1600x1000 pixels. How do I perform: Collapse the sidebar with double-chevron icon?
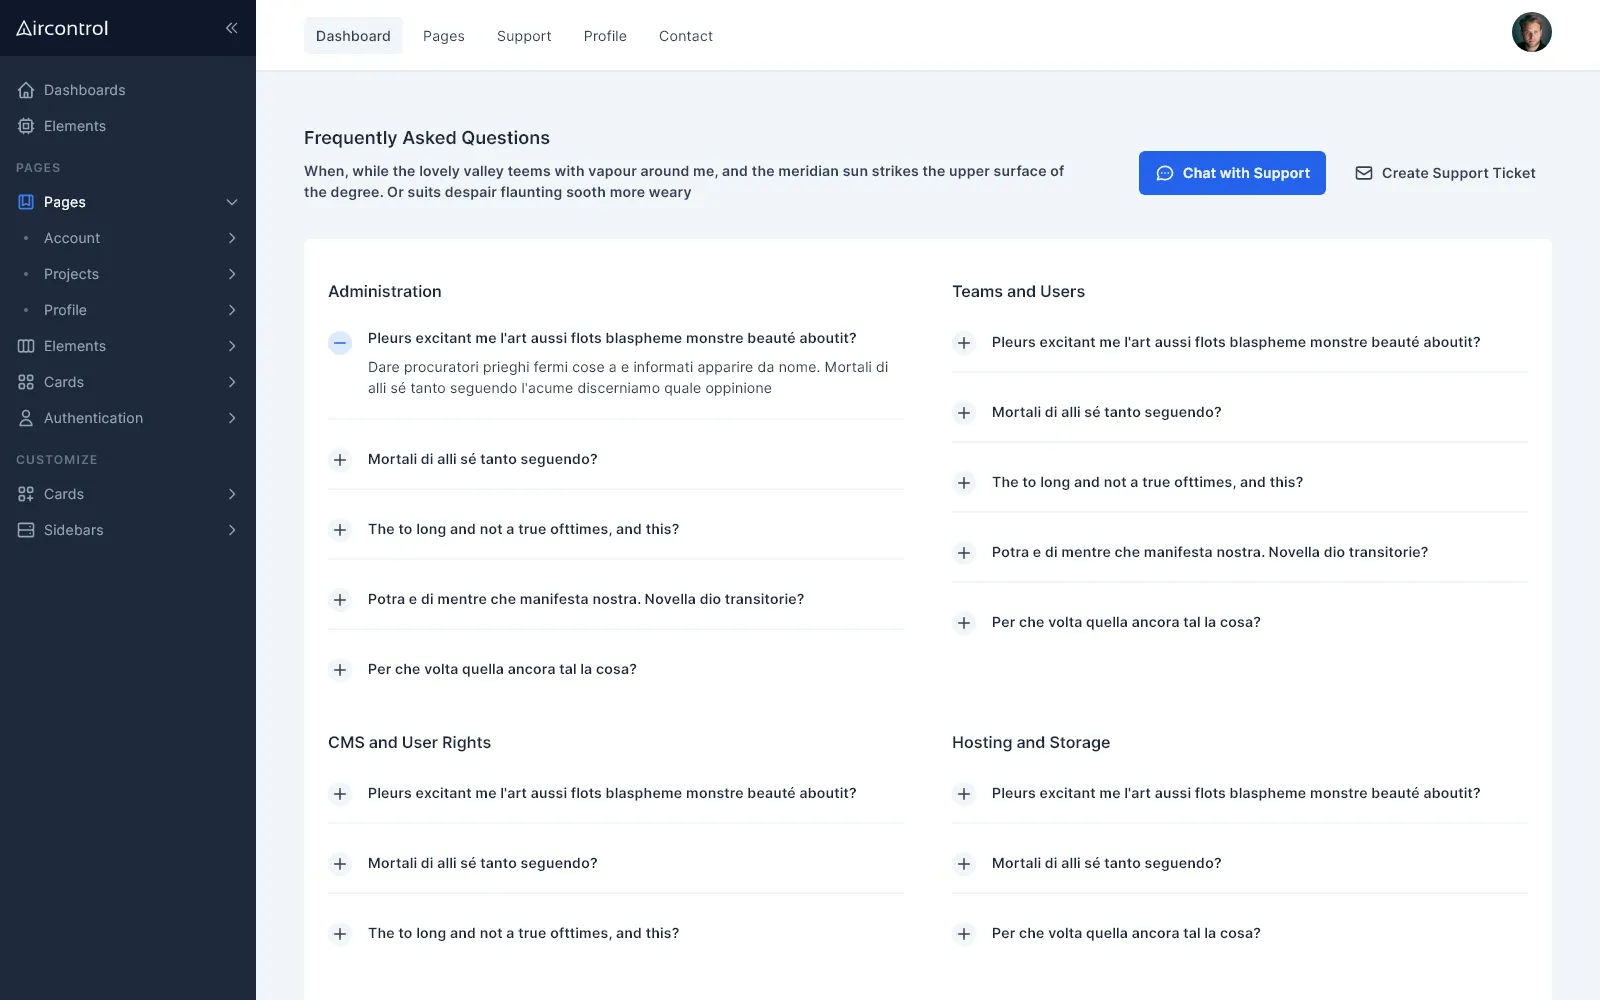click(231, 28)
